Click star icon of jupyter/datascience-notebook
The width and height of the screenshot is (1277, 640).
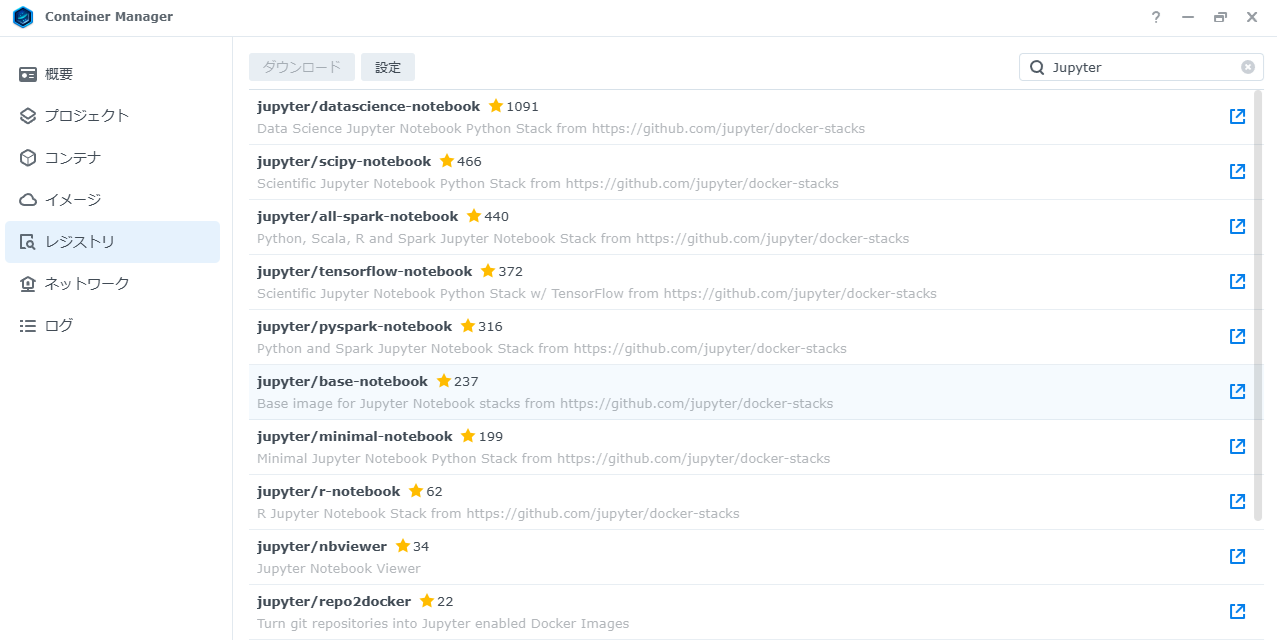tap(496, 106)
